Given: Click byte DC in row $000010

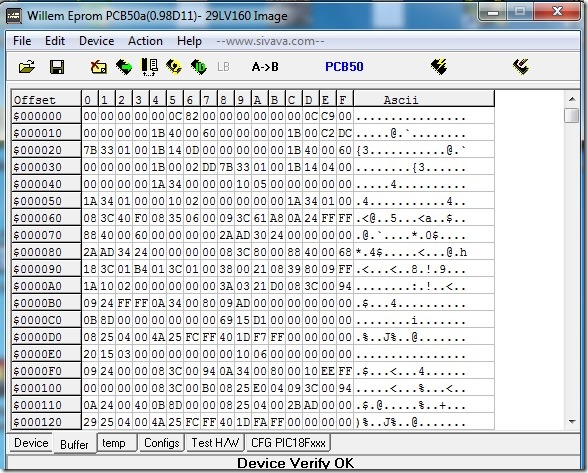Looking at the screenshot, I should click(x=345, y=133).
